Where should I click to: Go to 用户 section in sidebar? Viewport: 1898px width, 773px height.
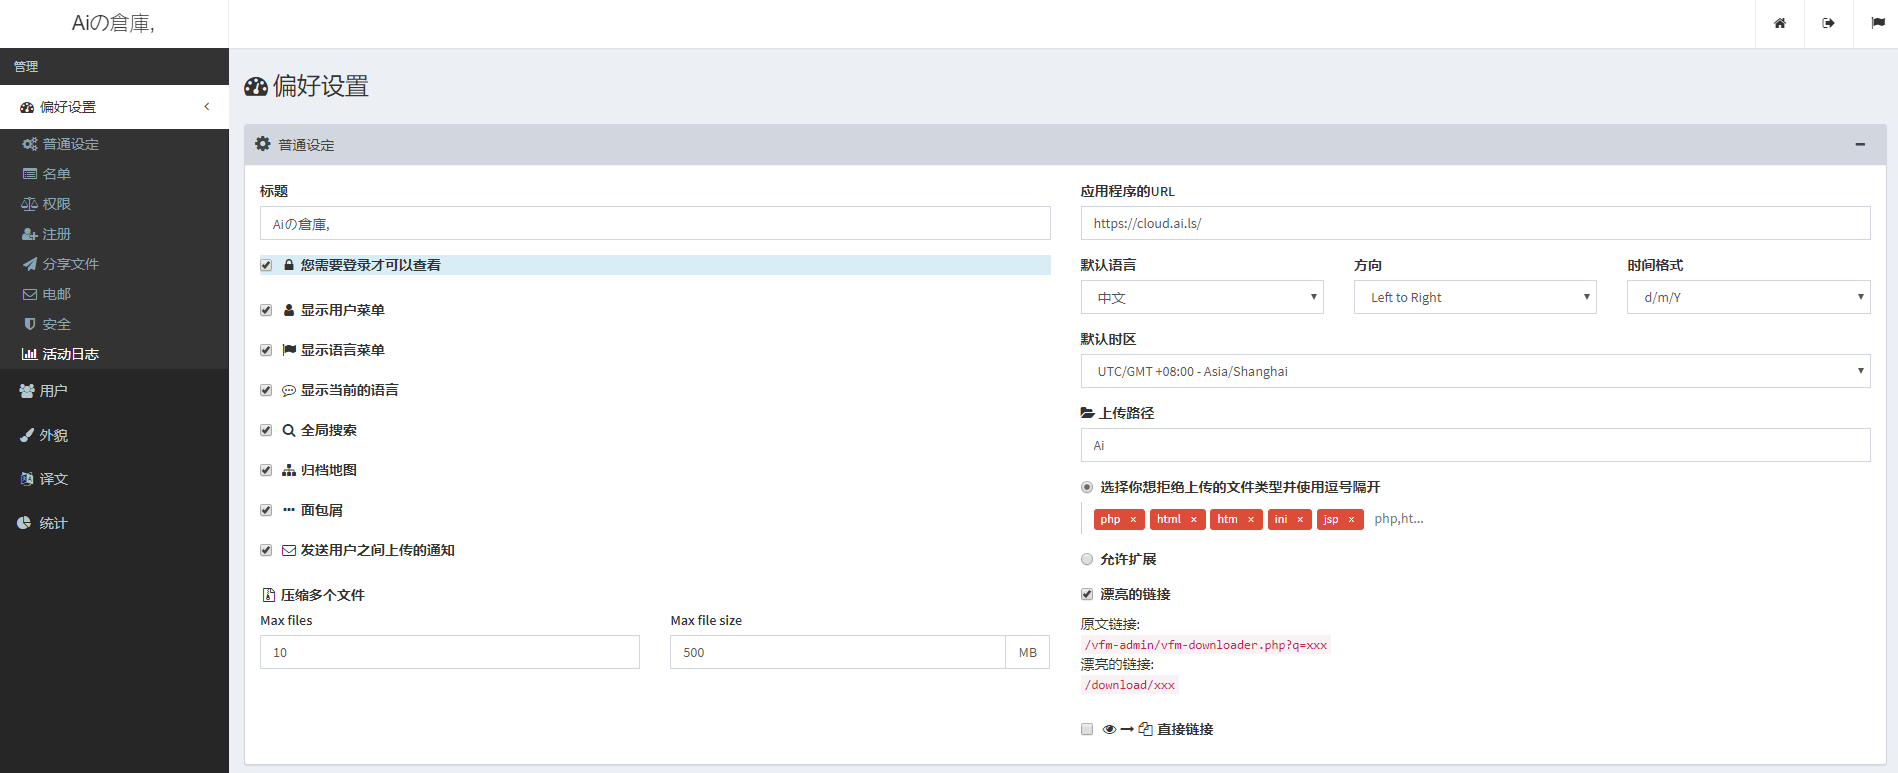coord(114,391)
